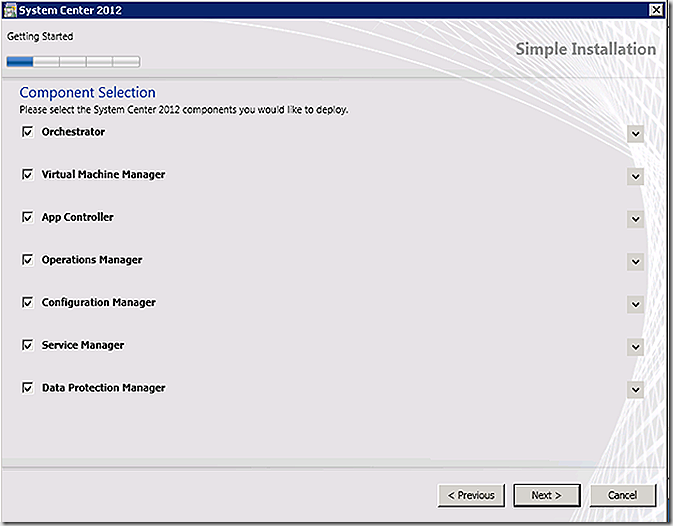The width and height of the screenshot is (673, 526).
Task: Toggle the Virtual Machine Manager checkbox
Action: coord(27,175)
